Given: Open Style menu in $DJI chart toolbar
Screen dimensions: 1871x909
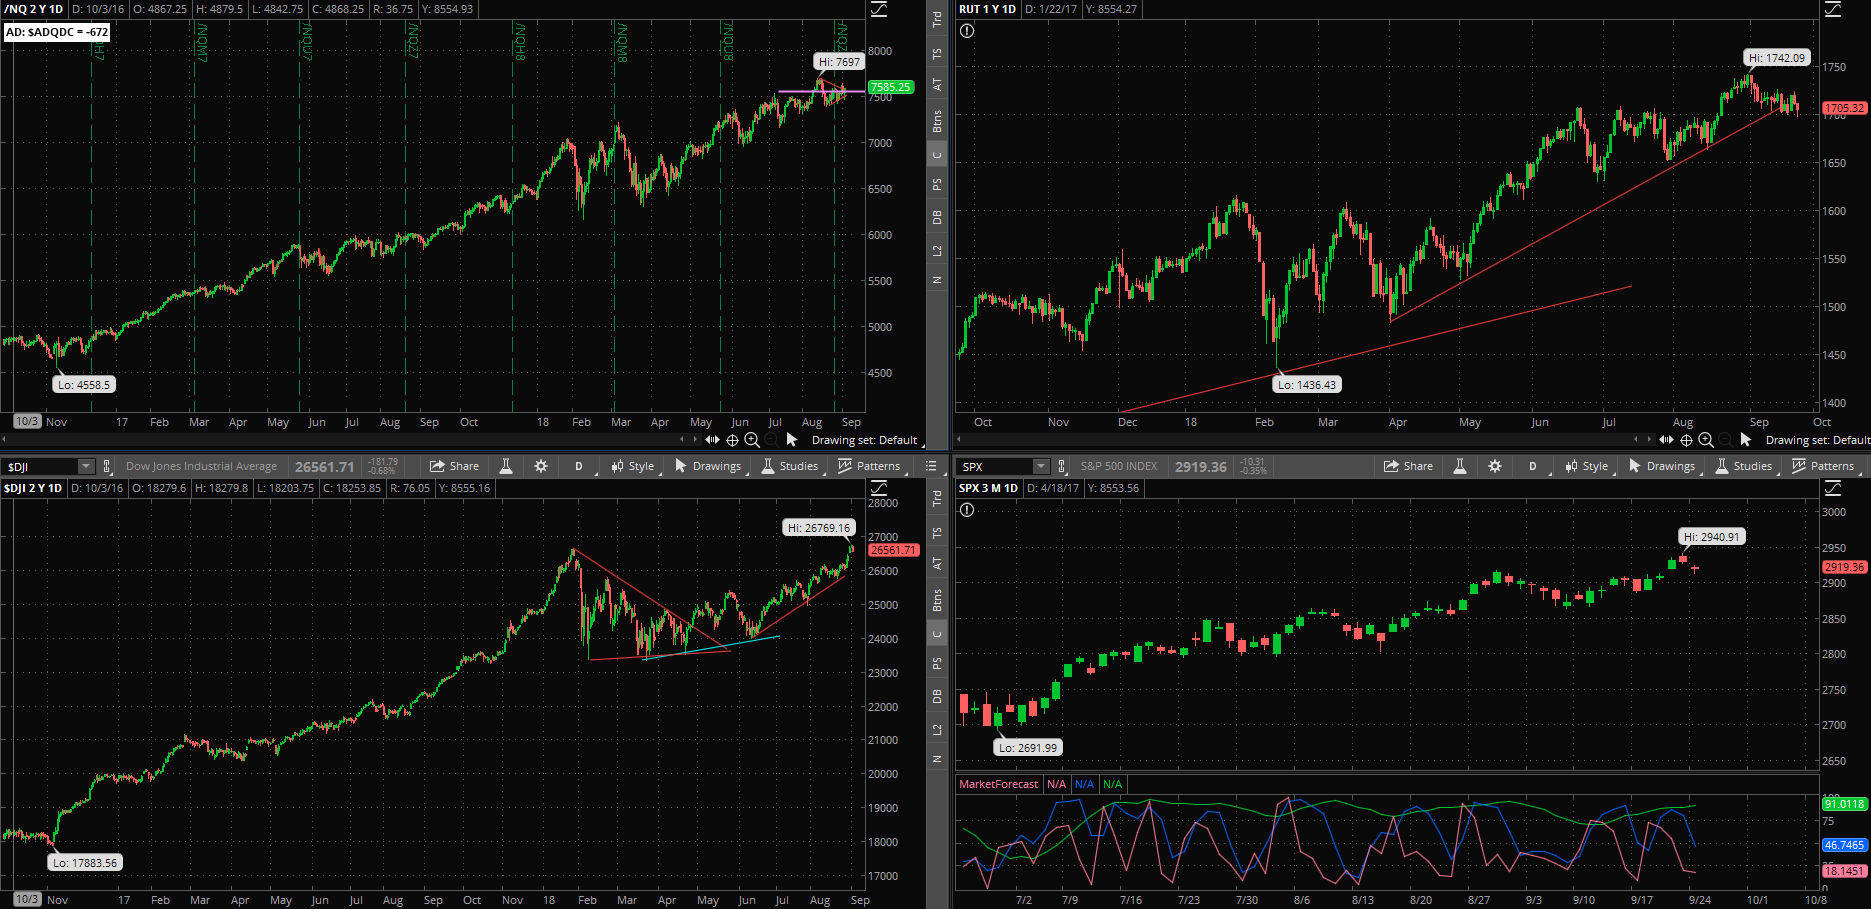Looking at the screenshot, I should click(x=633, y=466).
